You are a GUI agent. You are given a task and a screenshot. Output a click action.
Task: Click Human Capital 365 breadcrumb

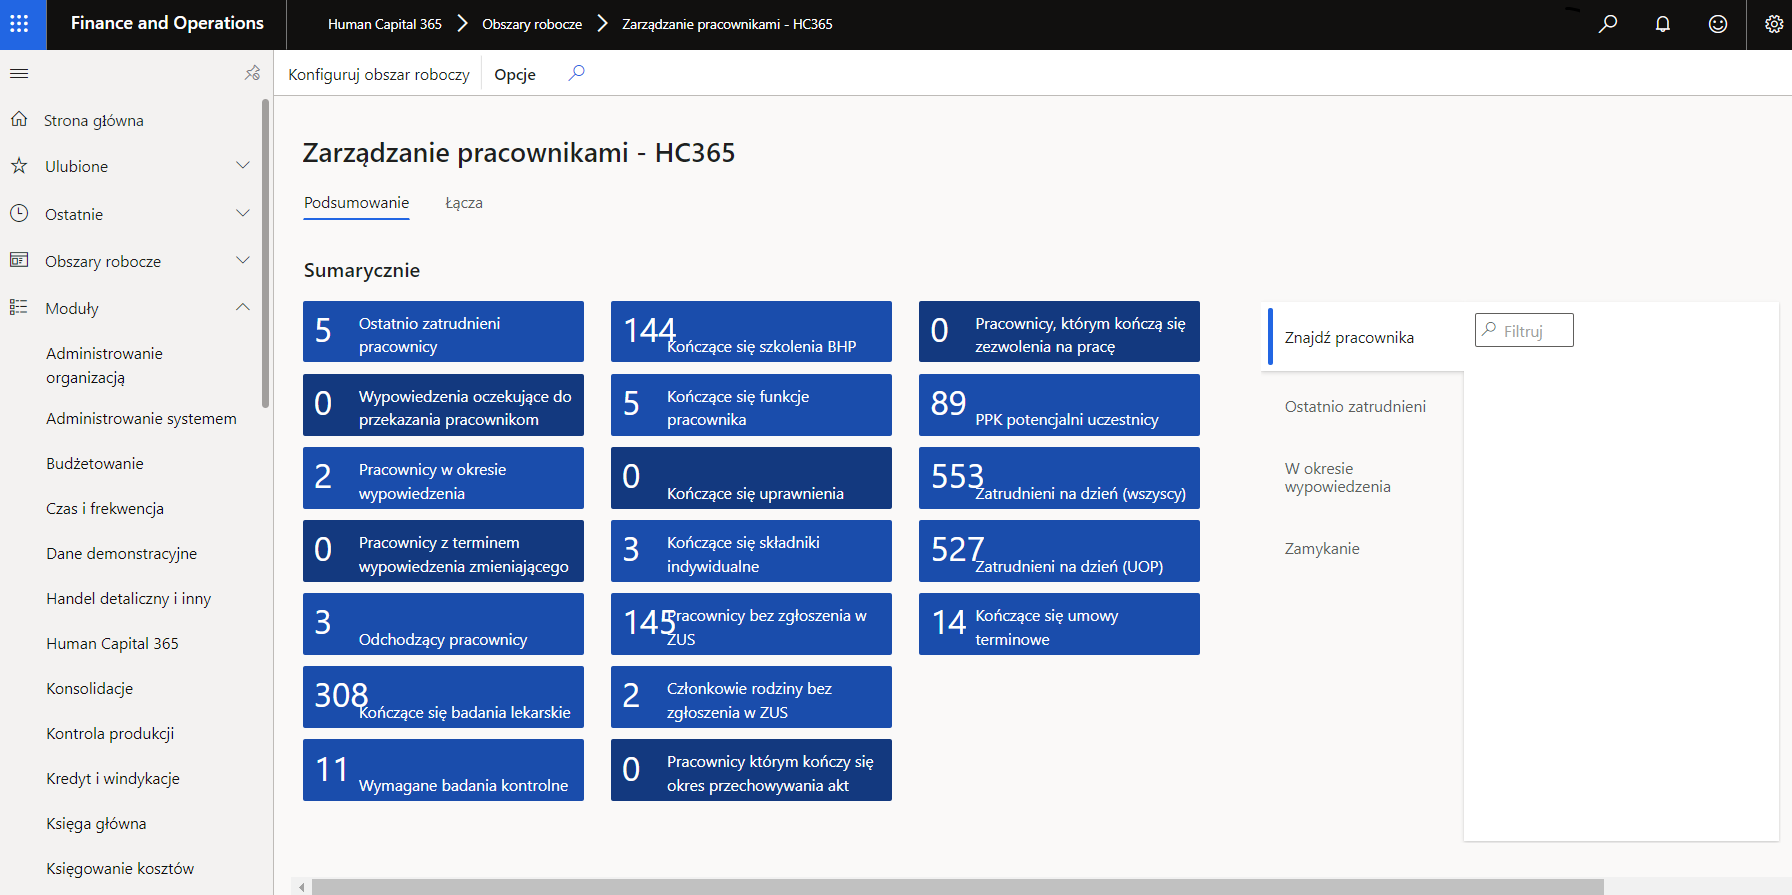pyautogui.click(x=385, y=24)
